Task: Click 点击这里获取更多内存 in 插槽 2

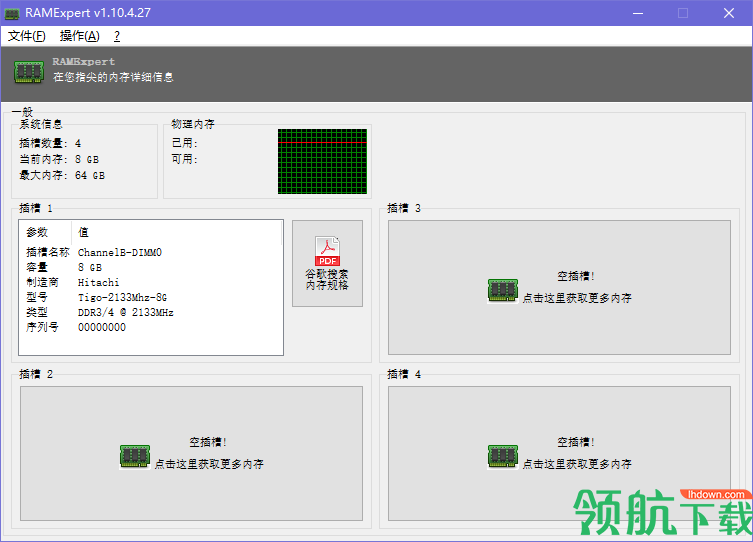Action: coord(209,464)
